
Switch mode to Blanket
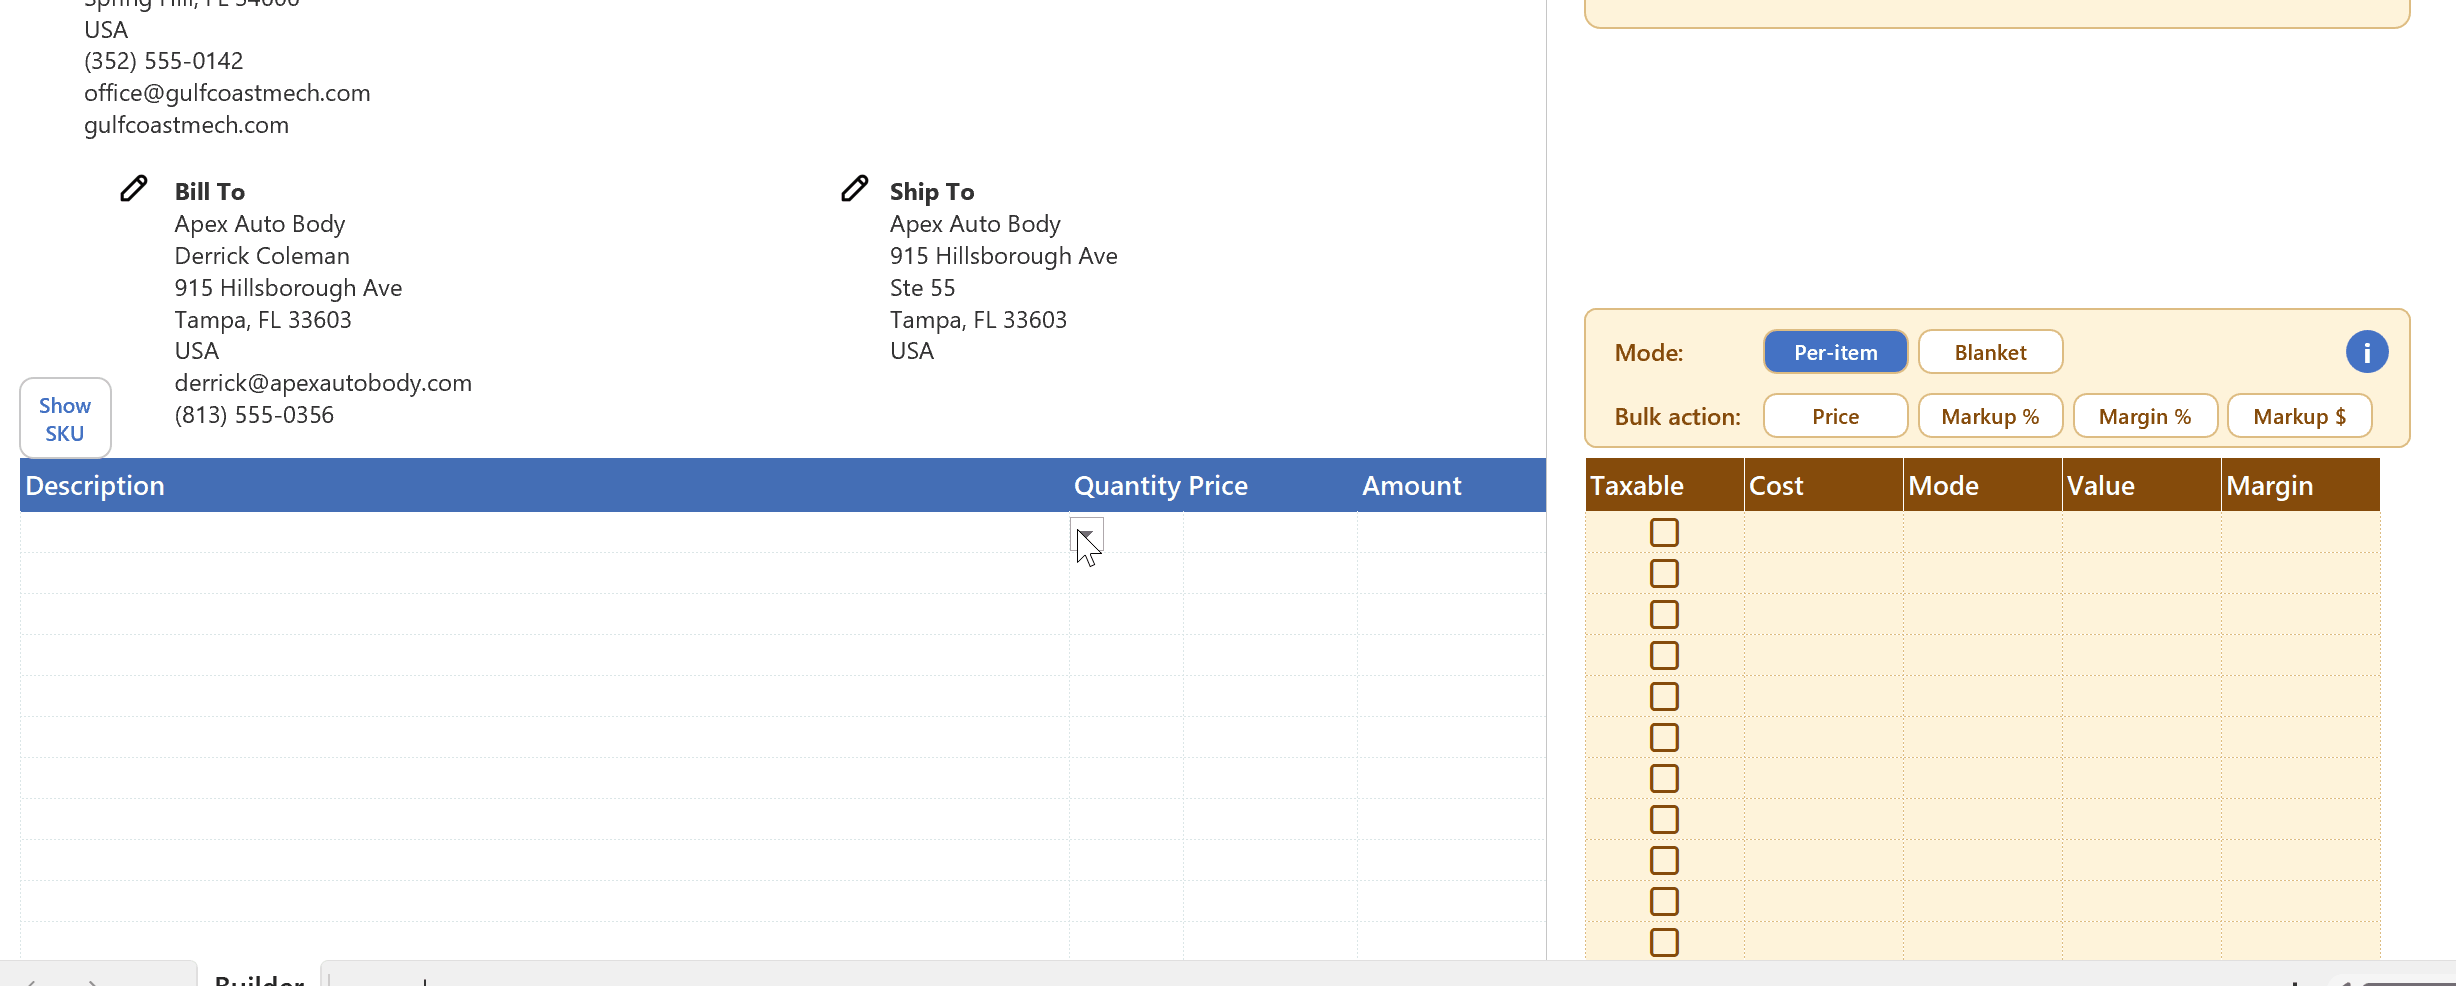pos(1990,352)
